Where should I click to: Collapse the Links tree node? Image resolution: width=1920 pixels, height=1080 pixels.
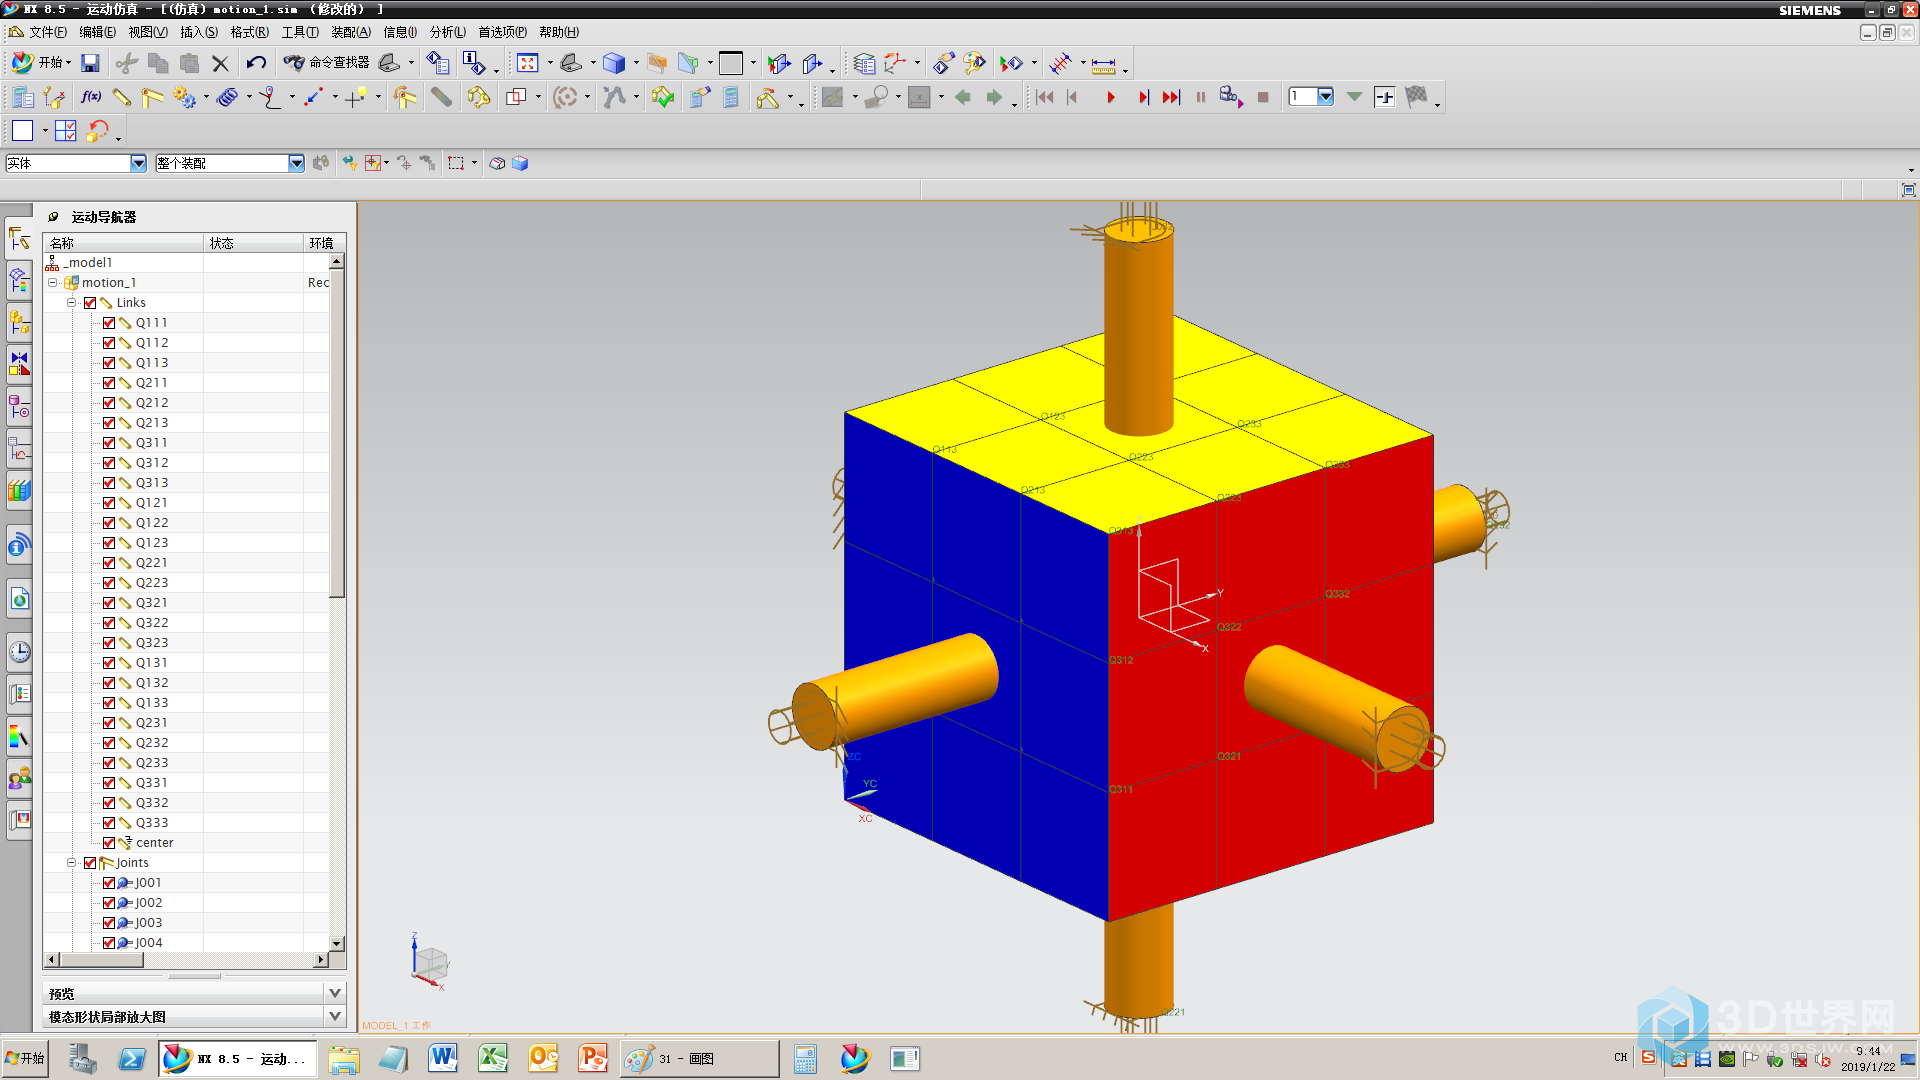[x=71, y=302]
